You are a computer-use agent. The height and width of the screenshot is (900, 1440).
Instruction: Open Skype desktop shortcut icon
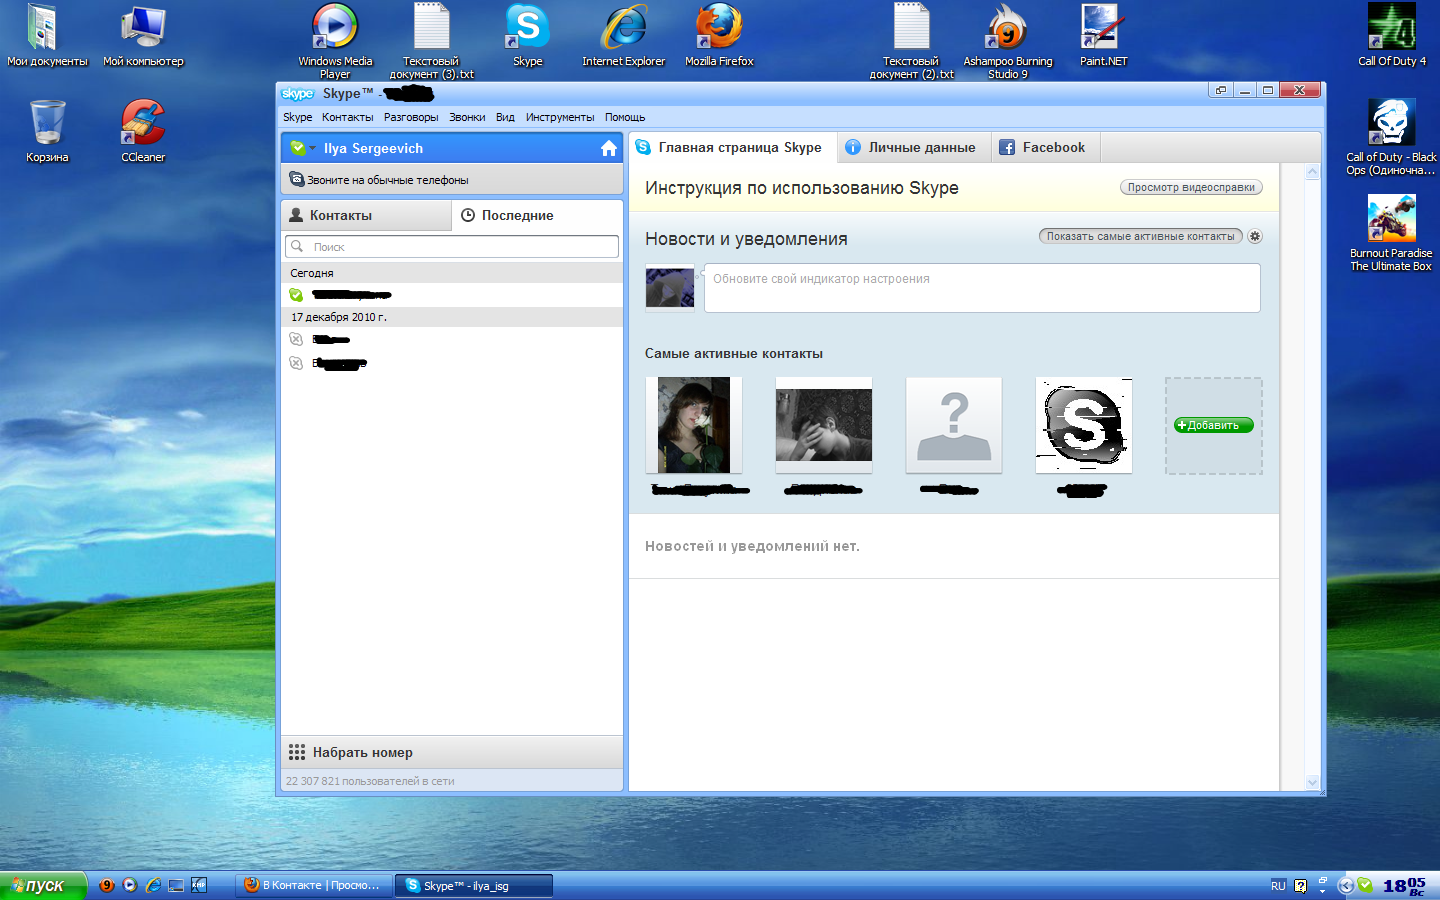click(527, 35)
